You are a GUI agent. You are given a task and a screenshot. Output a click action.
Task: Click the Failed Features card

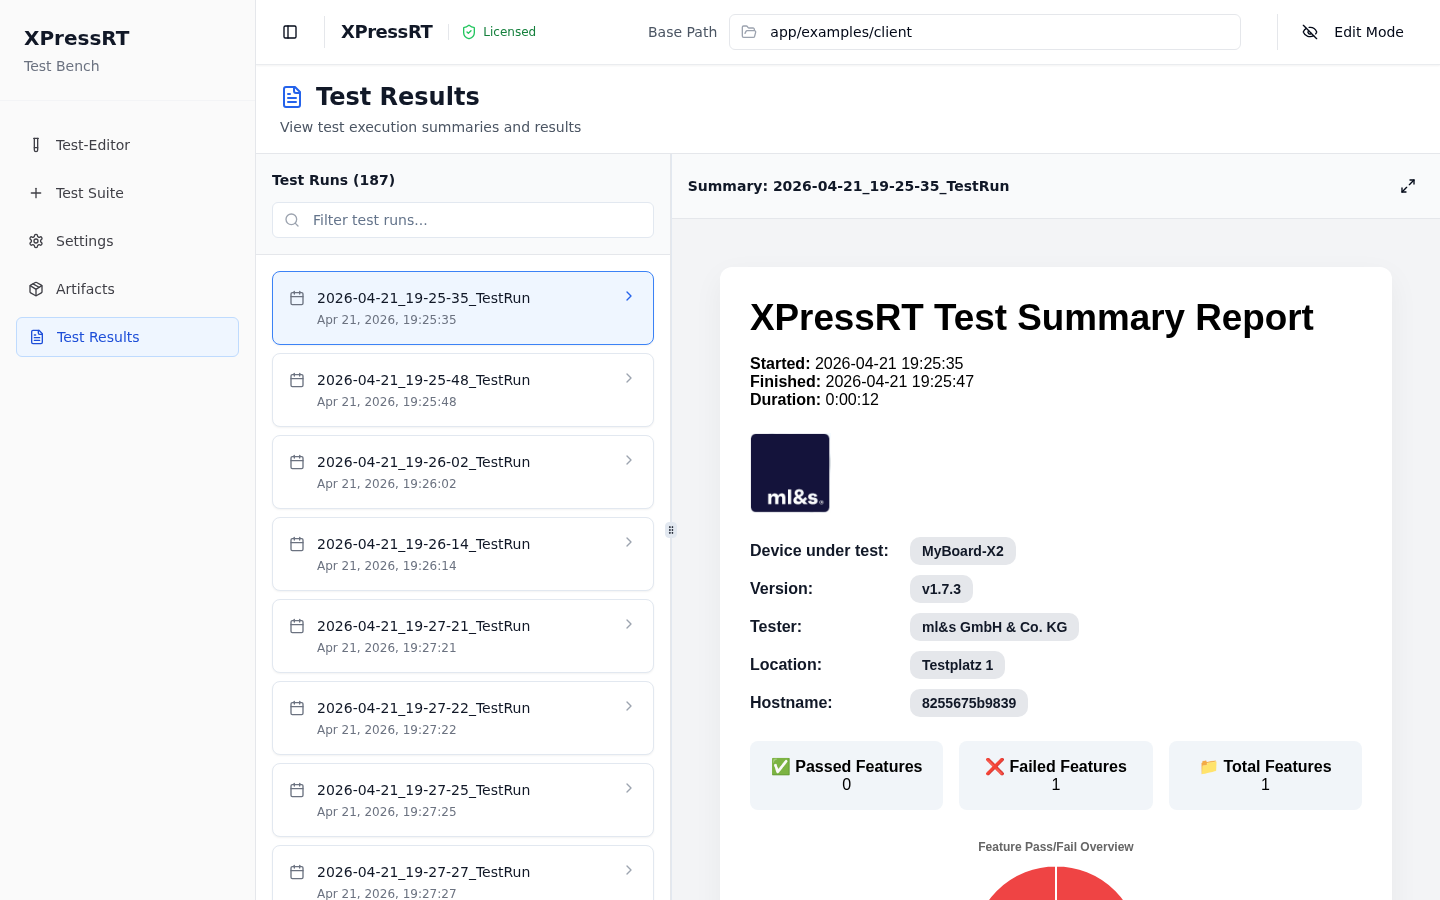click(1056, 775)
